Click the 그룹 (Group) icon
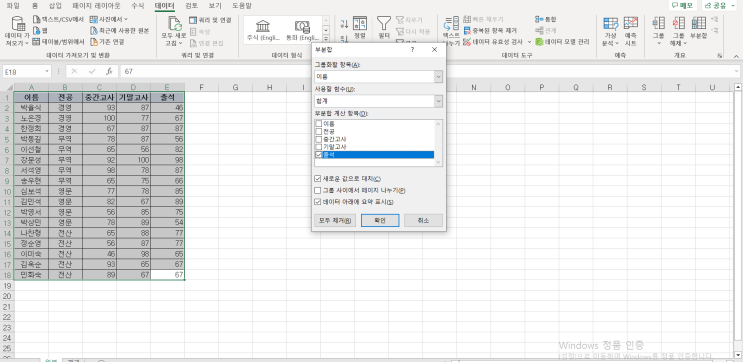This screenshot has width=743, height=362. pos(659,23)
